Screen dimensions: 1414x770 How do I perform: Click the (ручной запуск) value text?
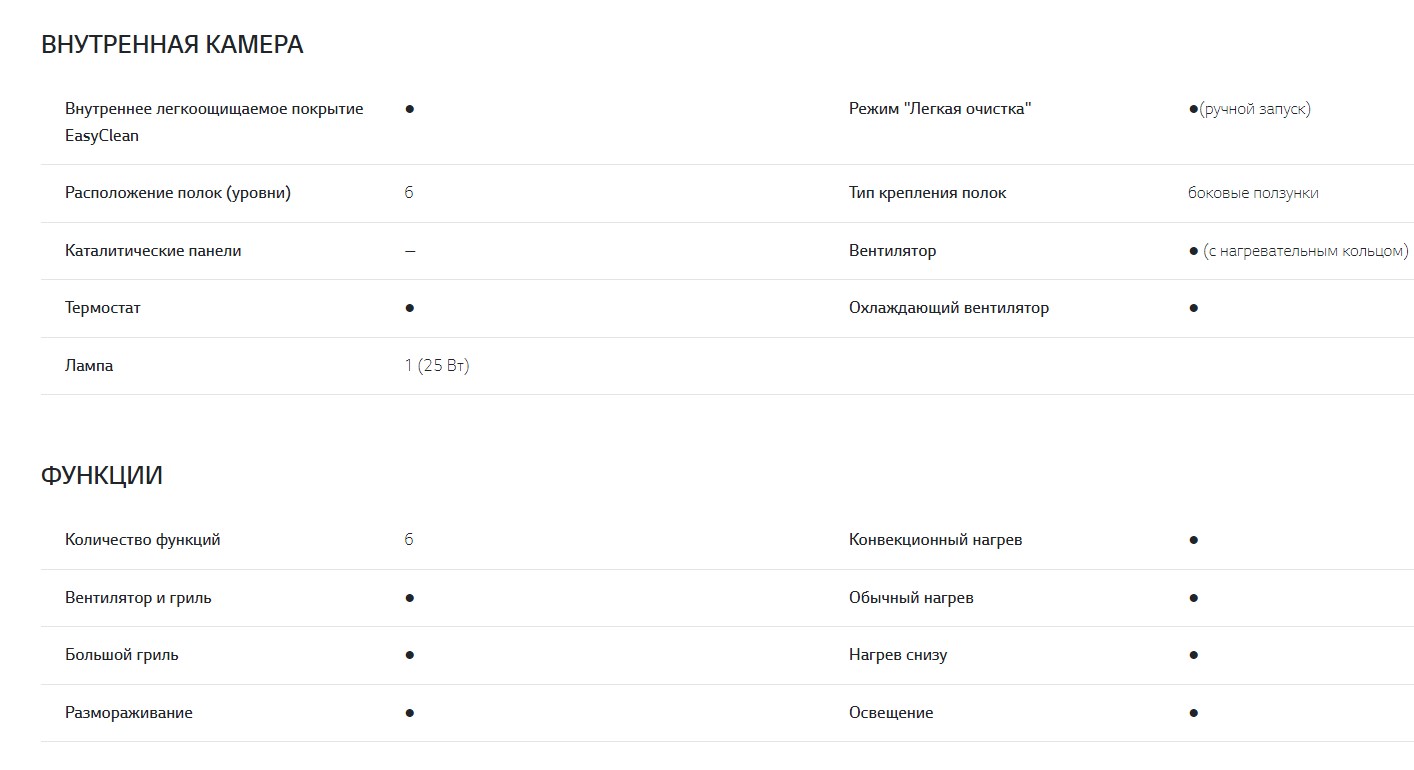[x=1255, y=108]
